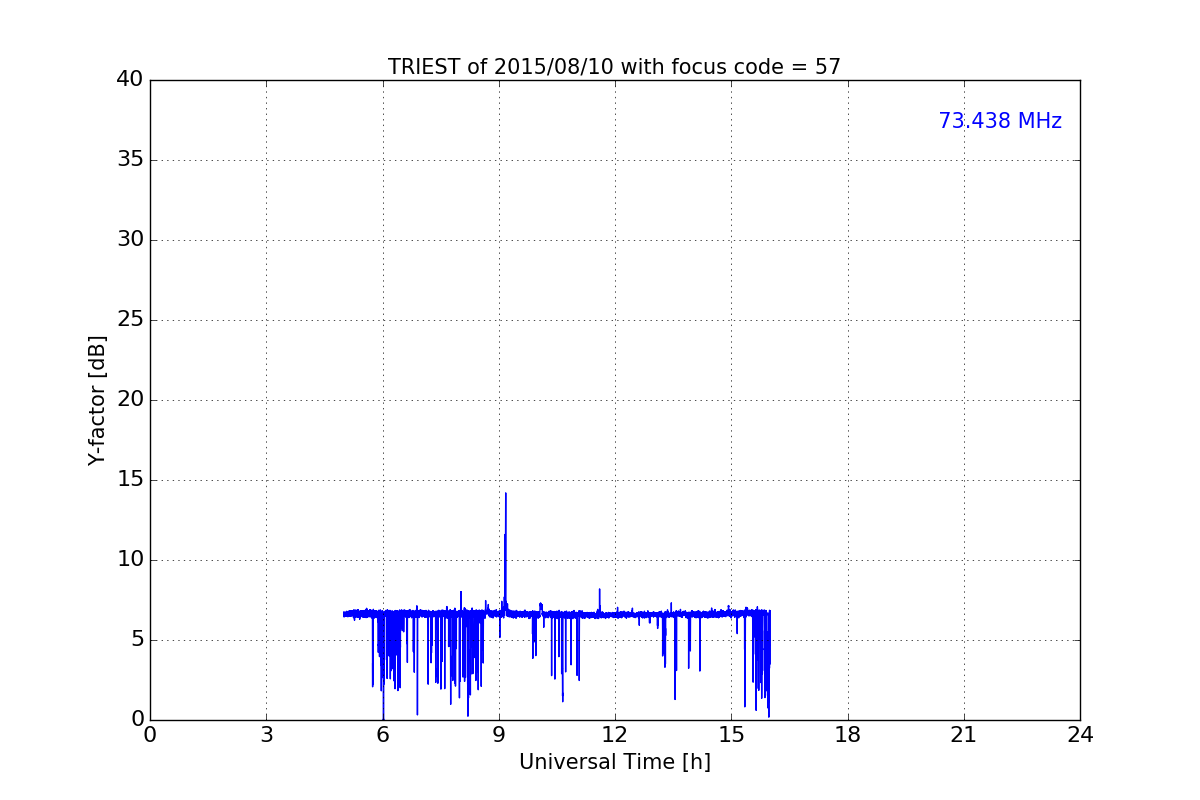
Task: Click the x-axis tick label '9'
Action: (499, 735)
